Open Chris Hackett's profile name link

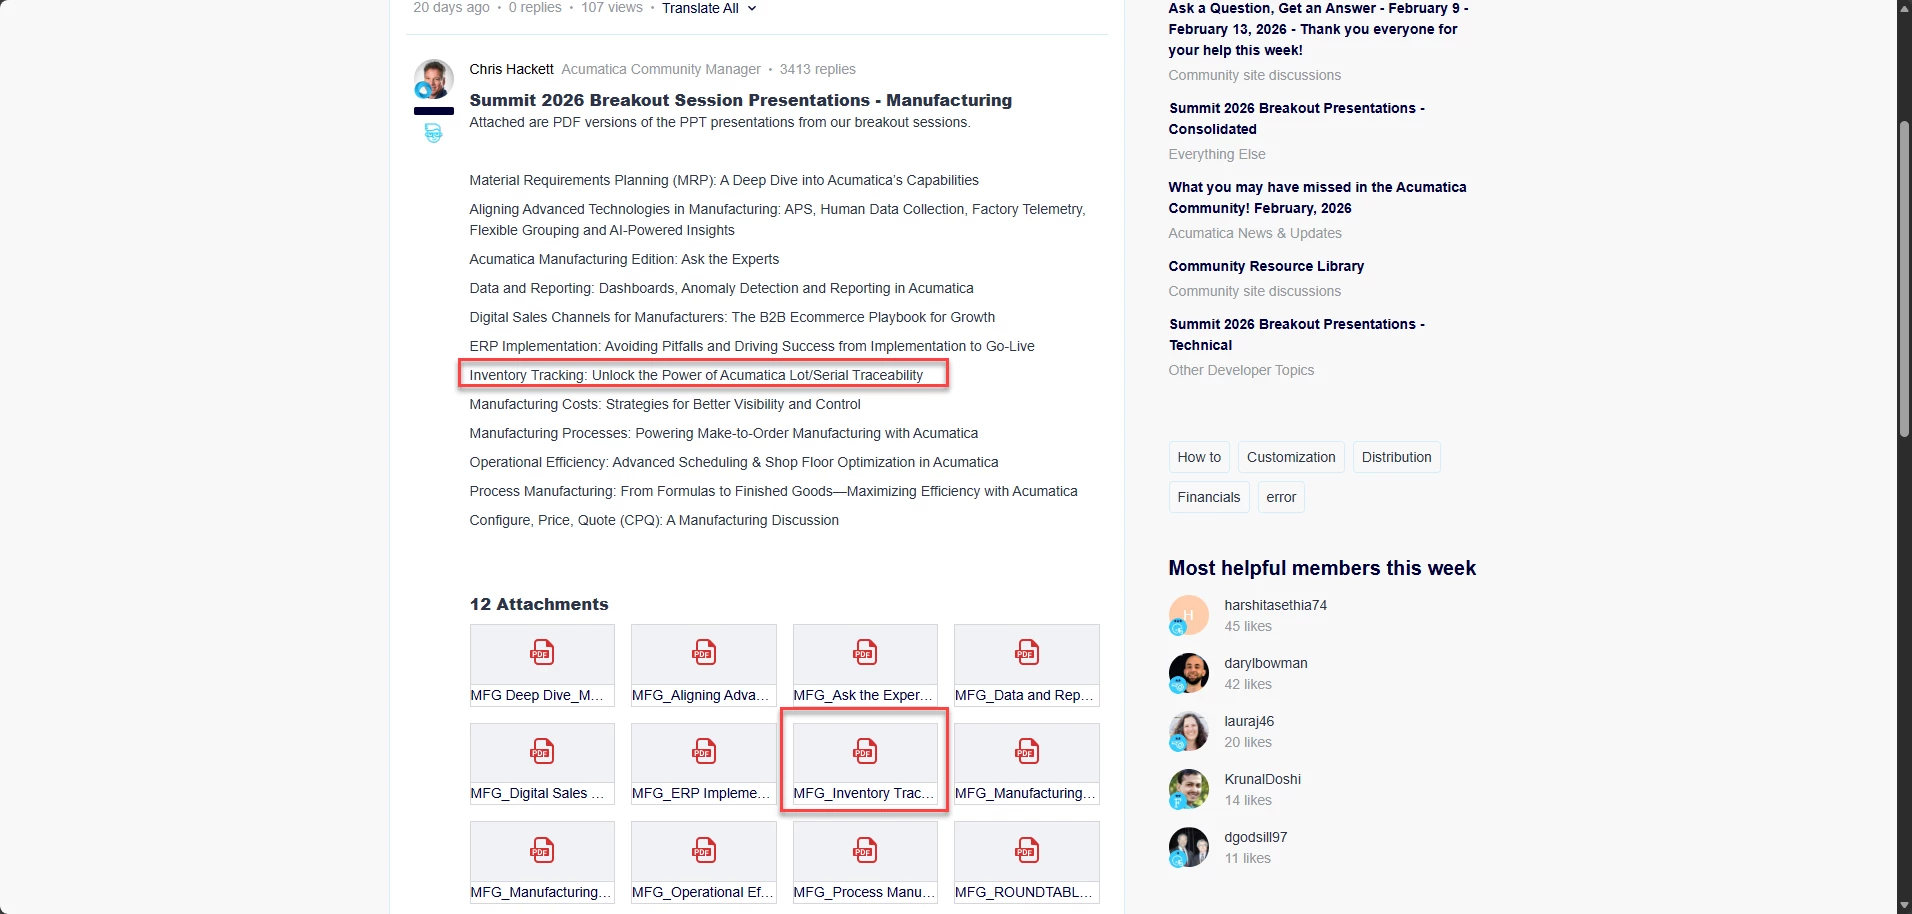511,69
